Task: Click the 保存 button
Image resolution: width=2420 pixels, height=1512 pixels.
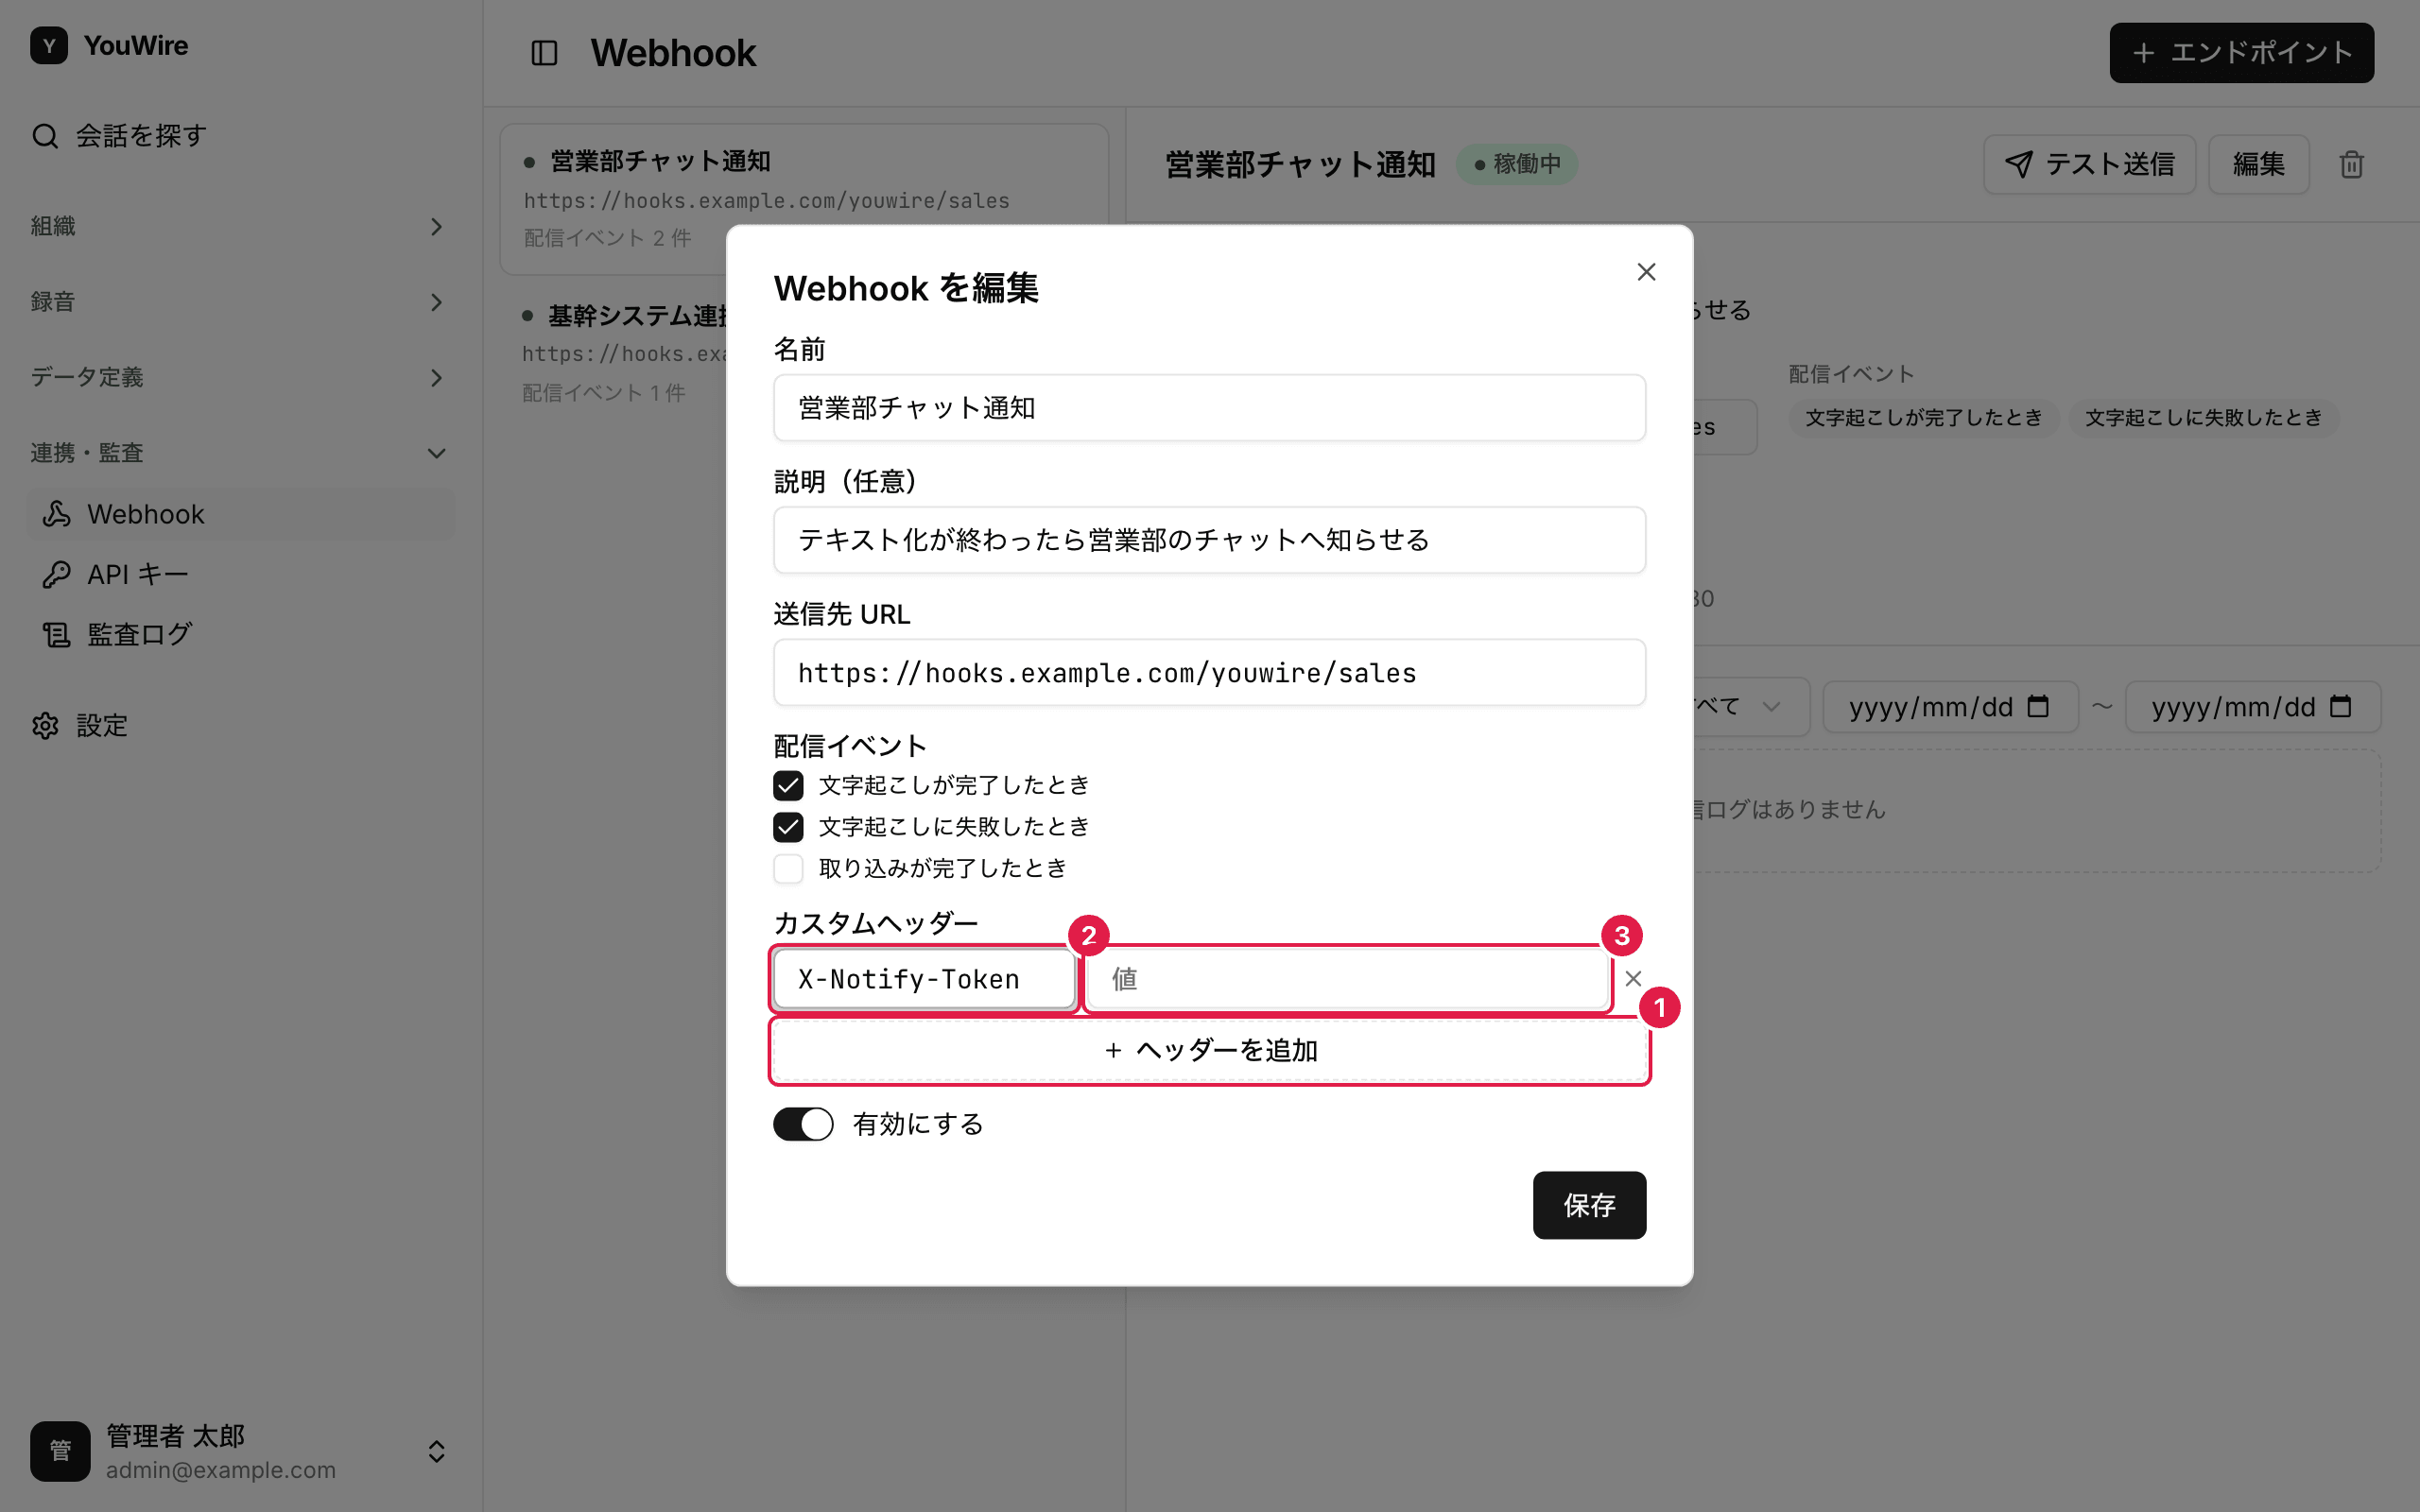Action: coord(1589,1205)
